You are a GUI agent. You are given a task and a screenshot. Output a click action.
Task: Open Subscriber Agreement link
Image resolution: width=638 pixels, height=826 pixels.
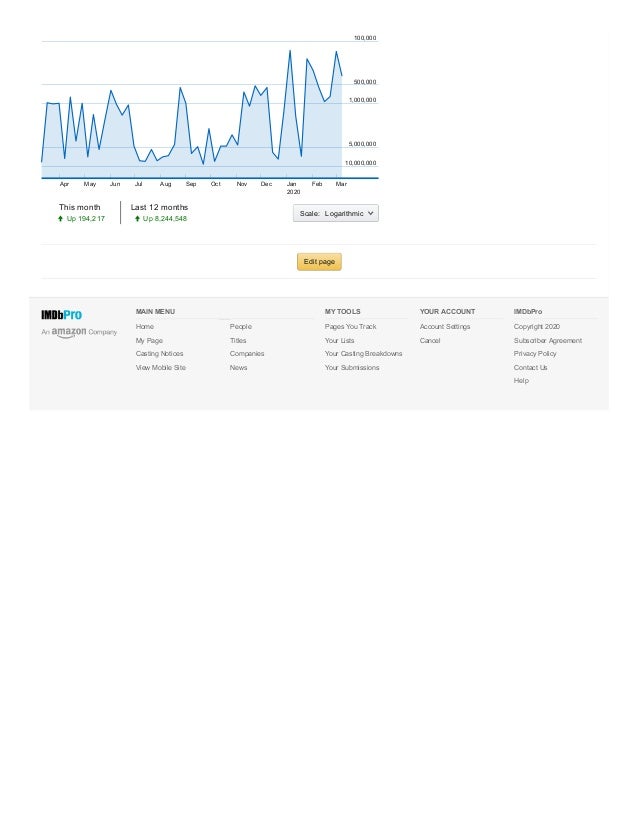point(548,340)
